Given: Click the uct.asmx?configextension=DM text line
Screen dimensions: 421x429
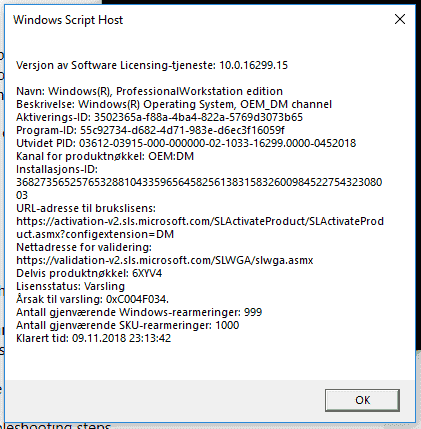Looking at the screenshot, I should (x=95, y=234).
